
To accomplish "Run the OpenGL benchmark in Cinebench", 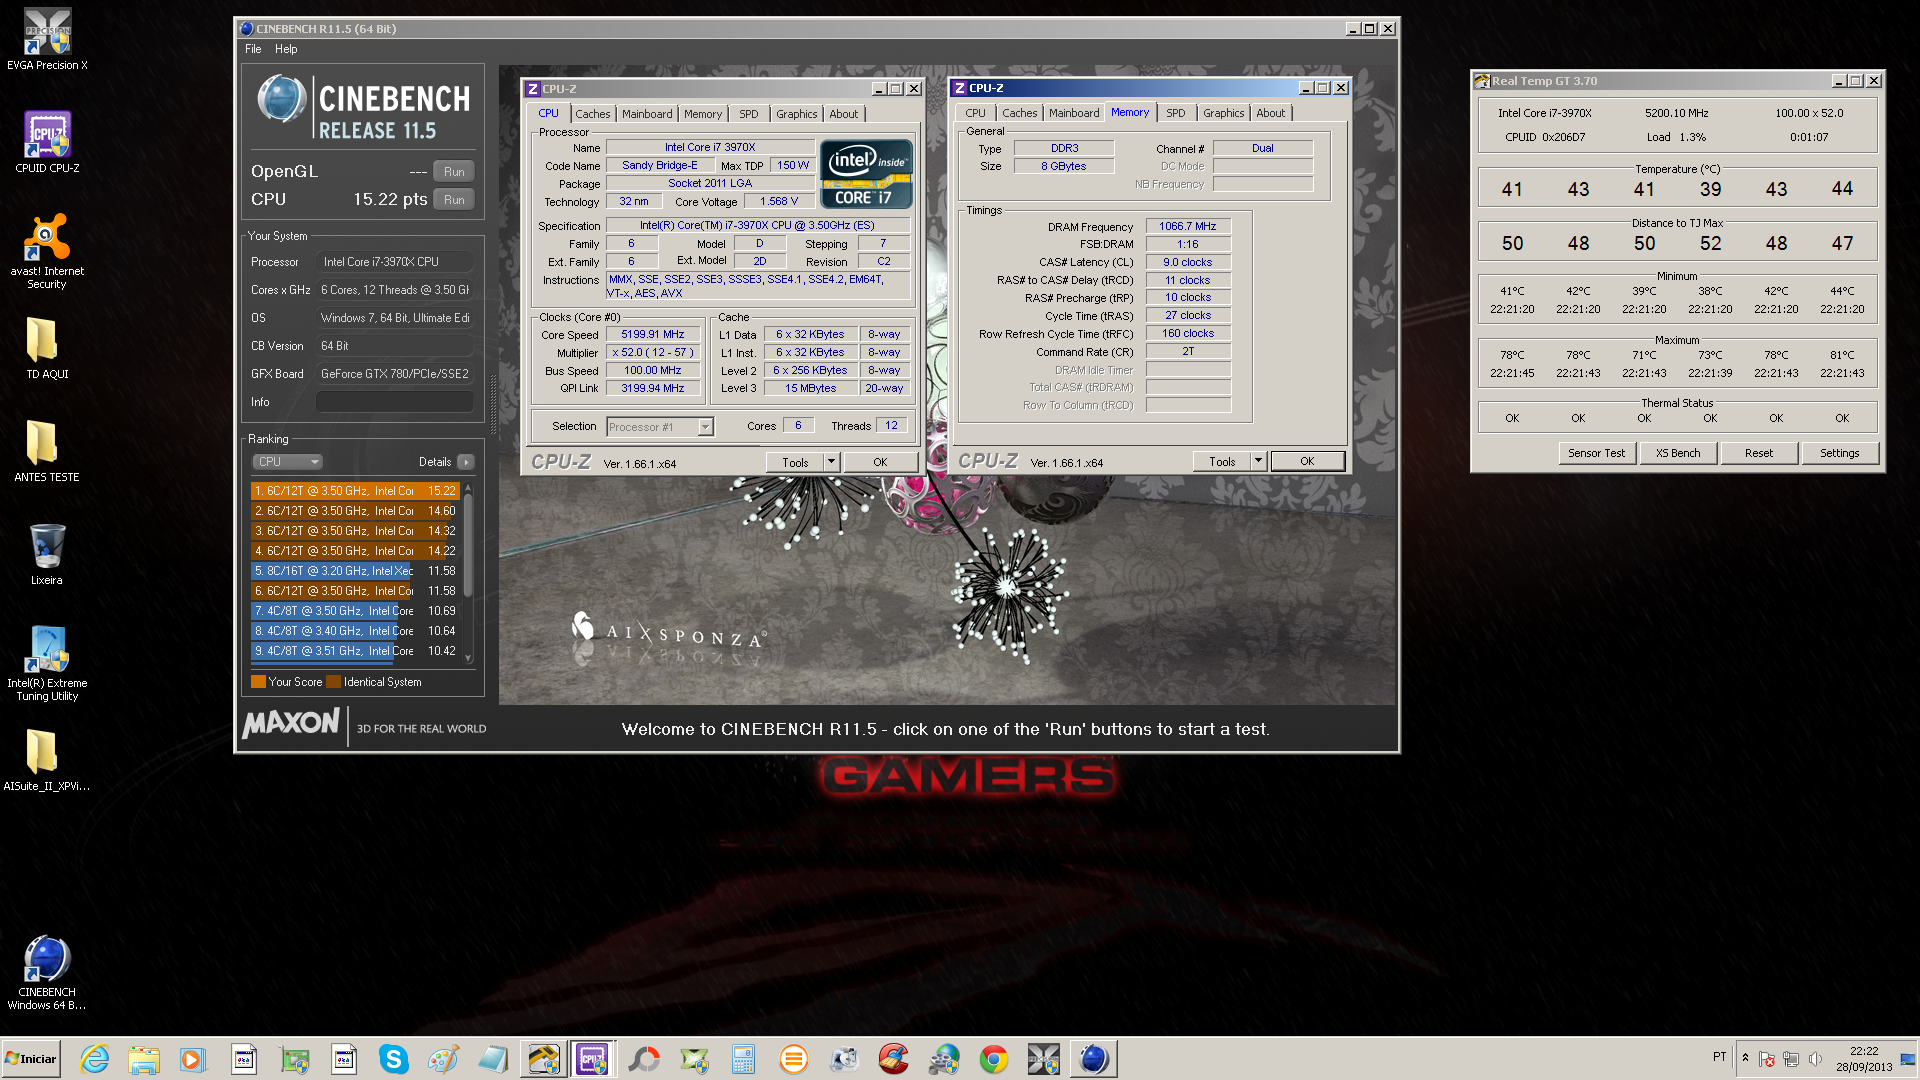I will click(454, 172).
